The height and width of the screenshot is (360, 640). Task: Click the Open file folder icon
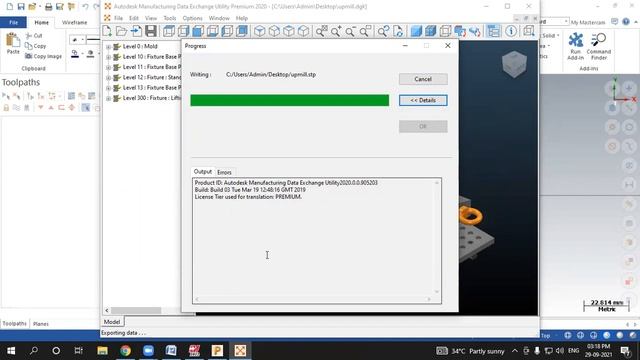tap(122, 31)
